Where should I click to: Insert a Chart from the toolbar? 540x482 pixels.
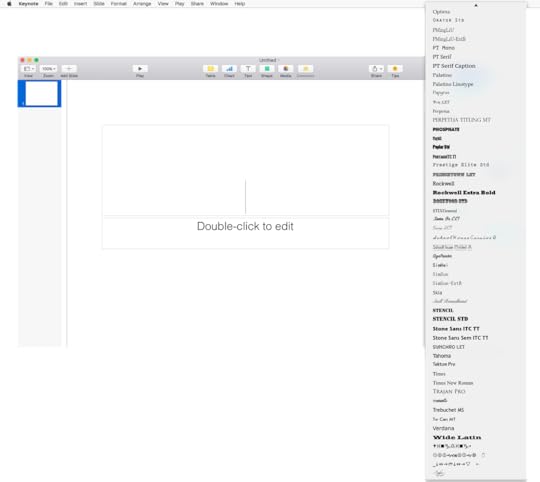(x=229, y=69)
